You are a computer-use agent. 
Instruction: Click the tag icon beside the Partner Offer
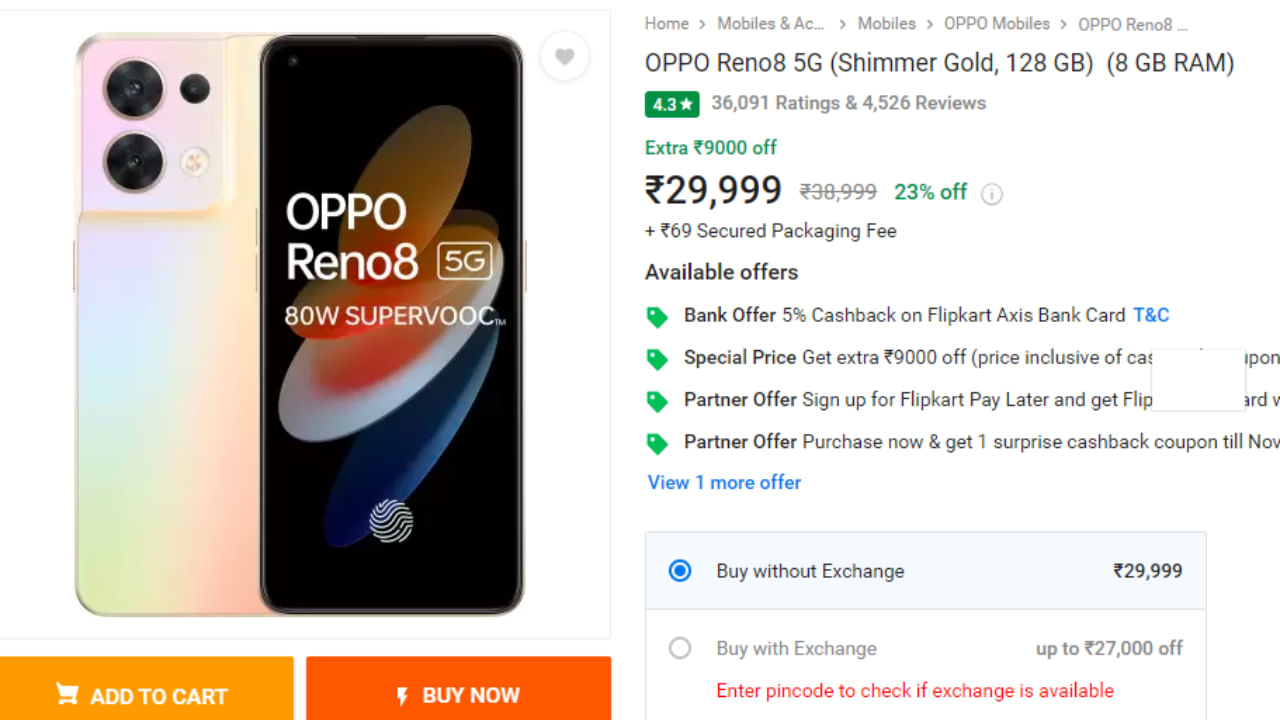click(x=657, y=400)
